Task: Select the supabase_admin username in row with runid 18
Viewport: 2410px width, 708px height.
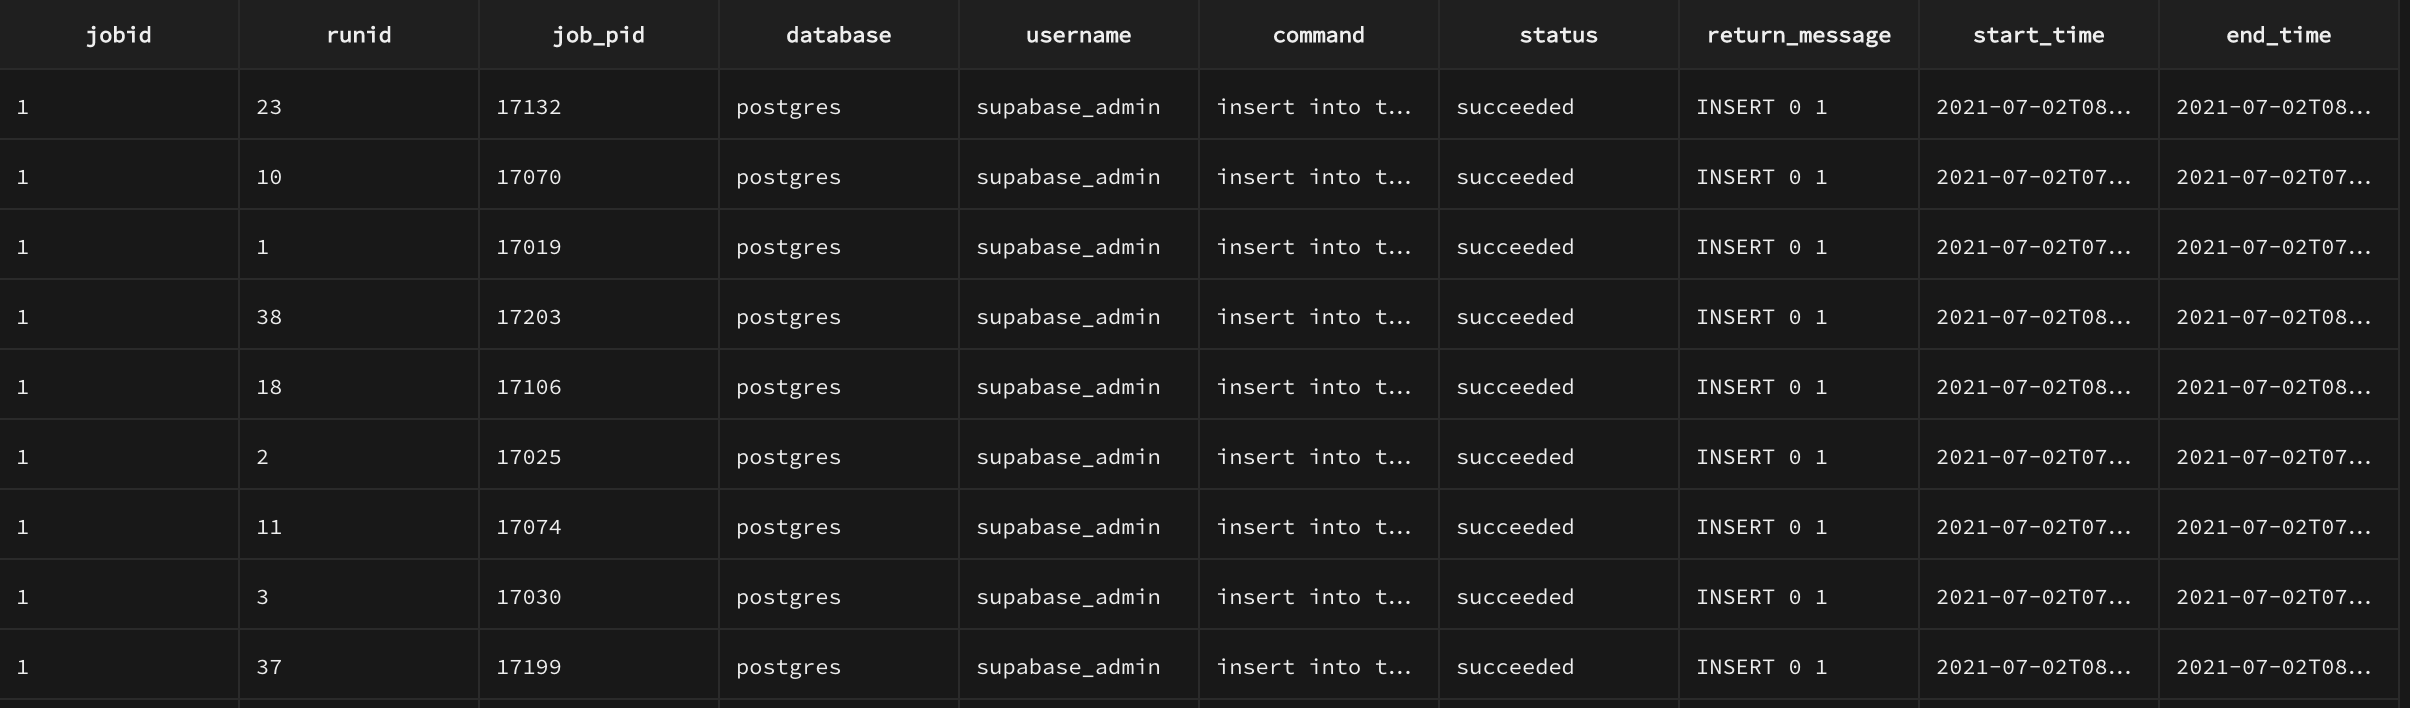Action: click(1069, 386)
